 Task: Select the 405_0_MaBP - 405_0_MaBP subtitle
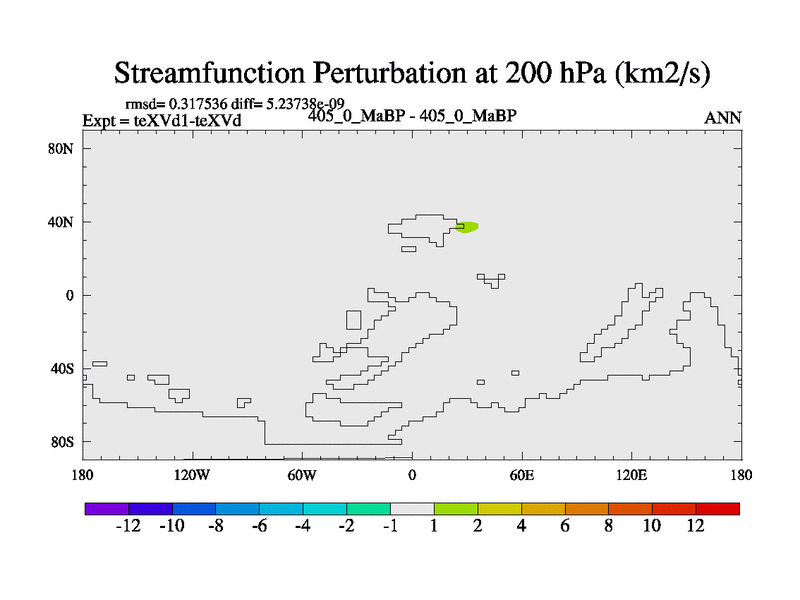tap(412, 116)
